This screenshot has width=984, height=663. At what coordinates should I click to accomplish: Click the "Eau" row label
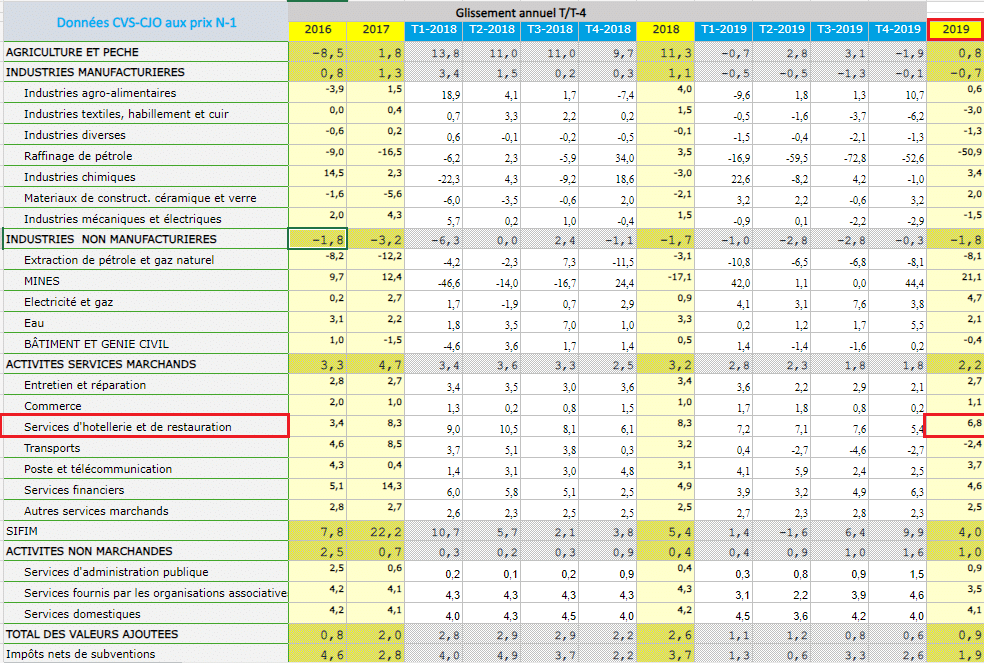33,323
